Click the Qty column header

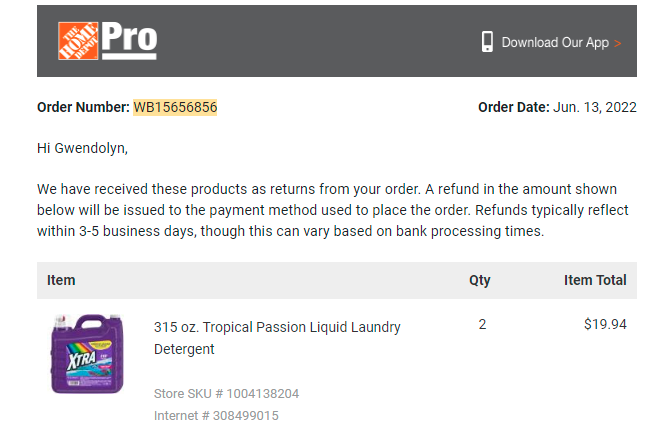click(x=480, y=280)
